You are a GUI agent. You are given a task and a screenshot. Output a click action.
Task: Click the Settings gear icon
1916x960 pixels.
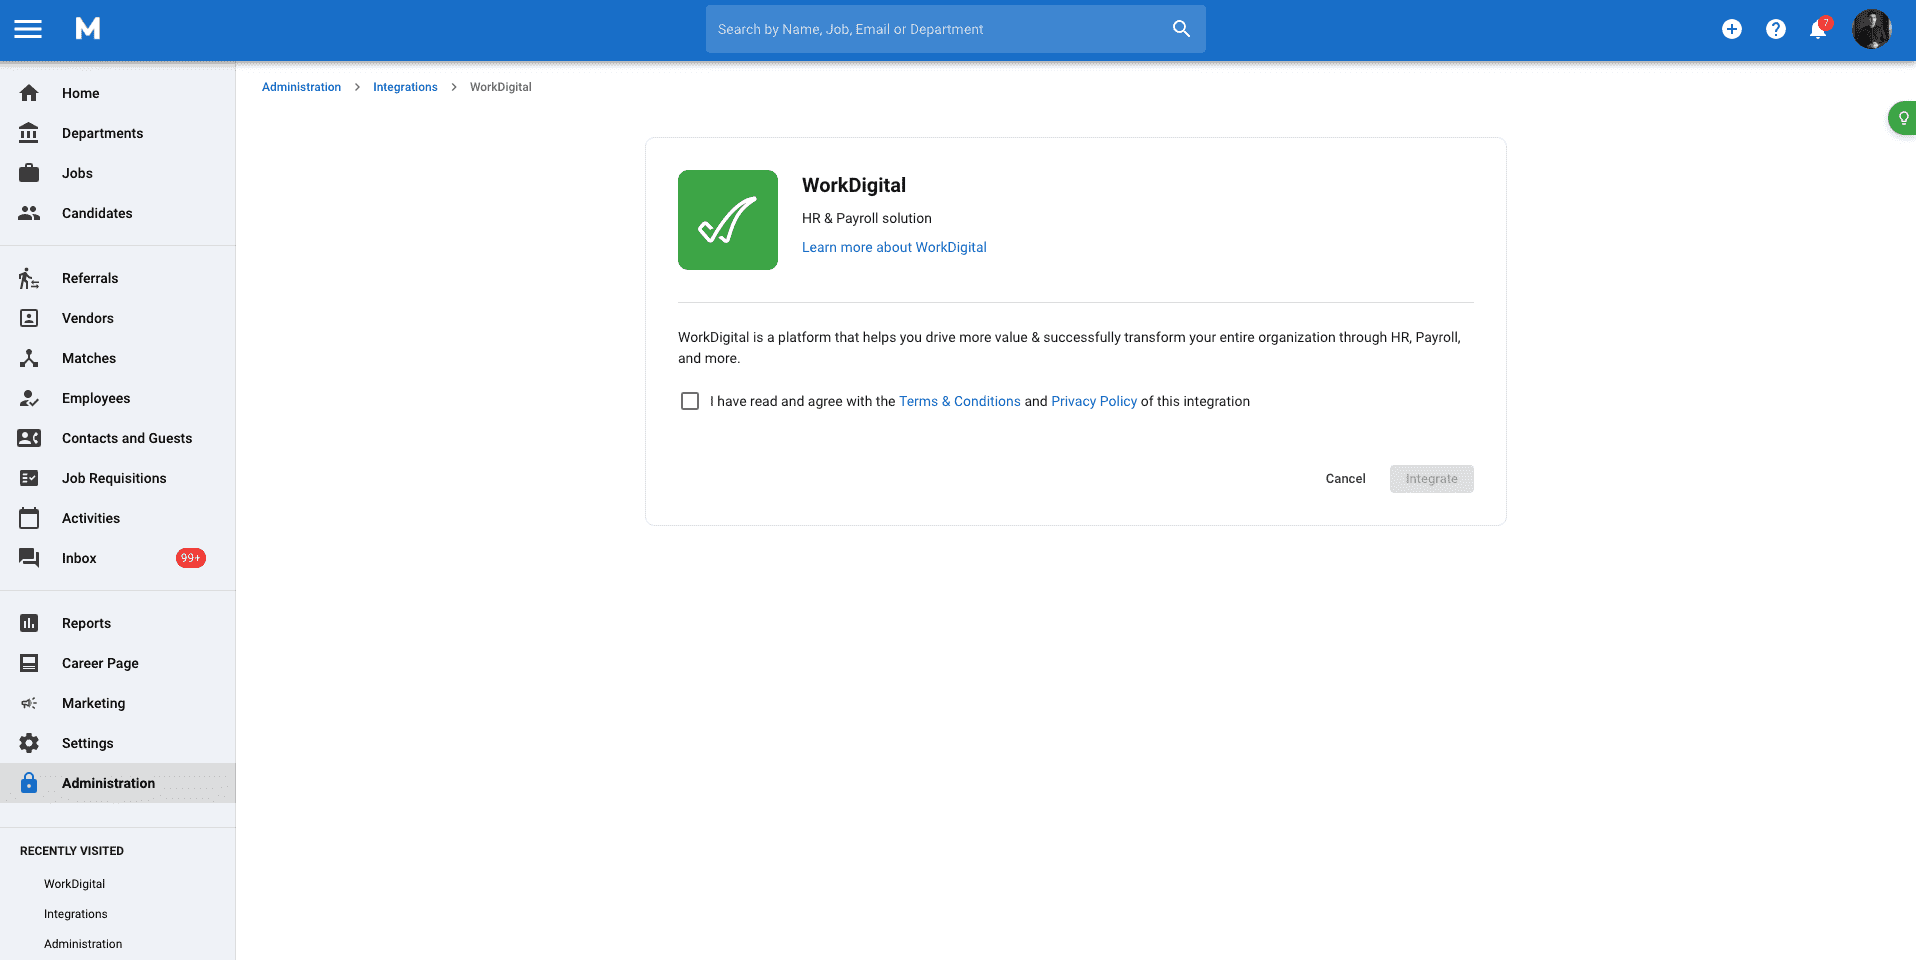click(29, 743)
